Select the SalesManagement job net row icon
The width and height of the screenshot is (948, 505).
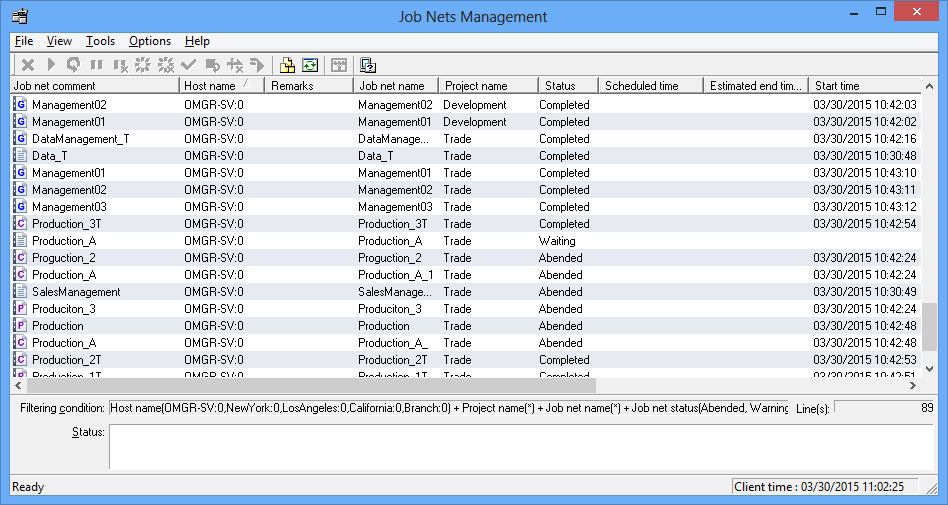pyautogui.click(x=21, y=292)
